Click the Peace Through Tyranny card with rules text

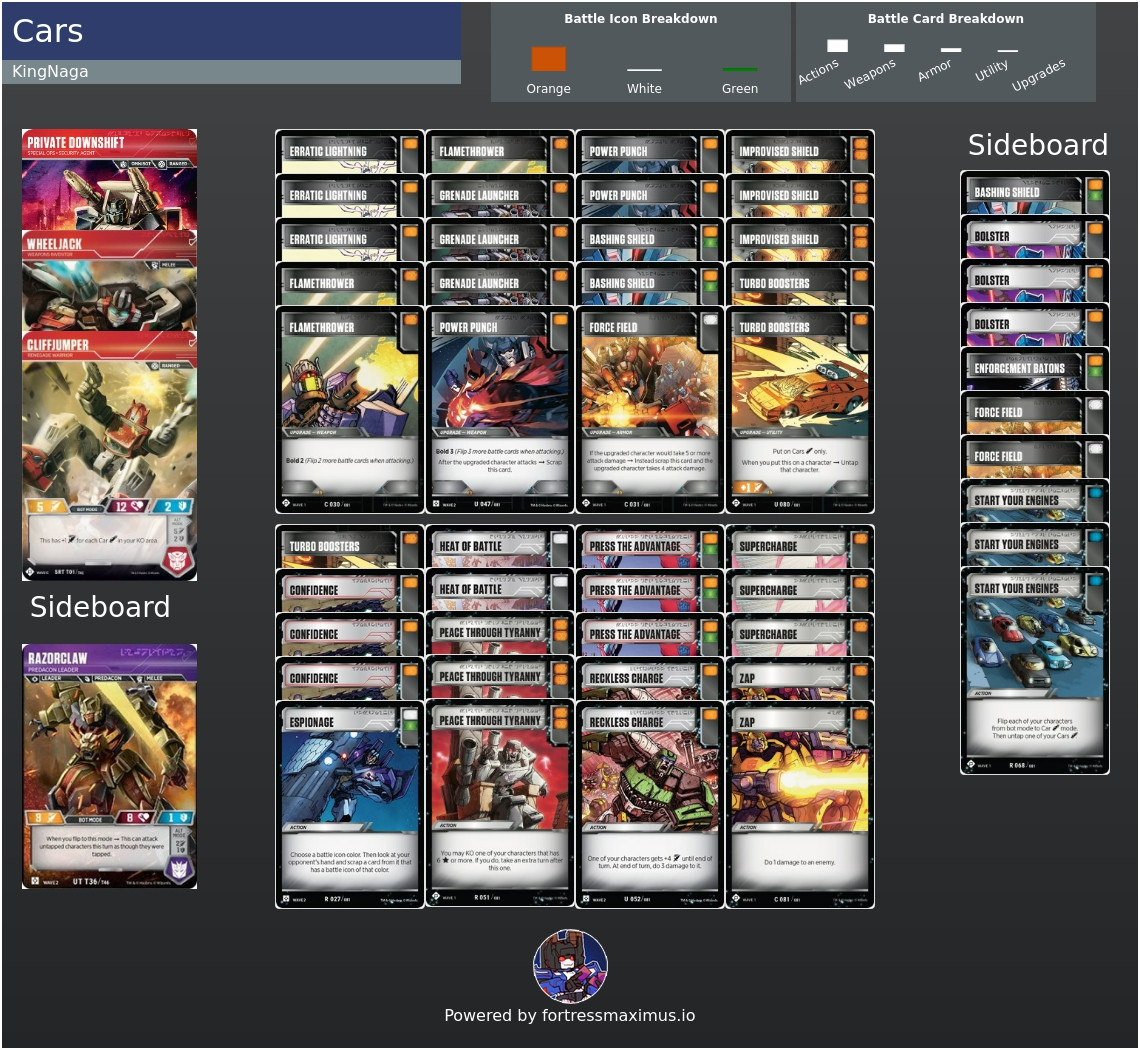(x=499, y=803)
